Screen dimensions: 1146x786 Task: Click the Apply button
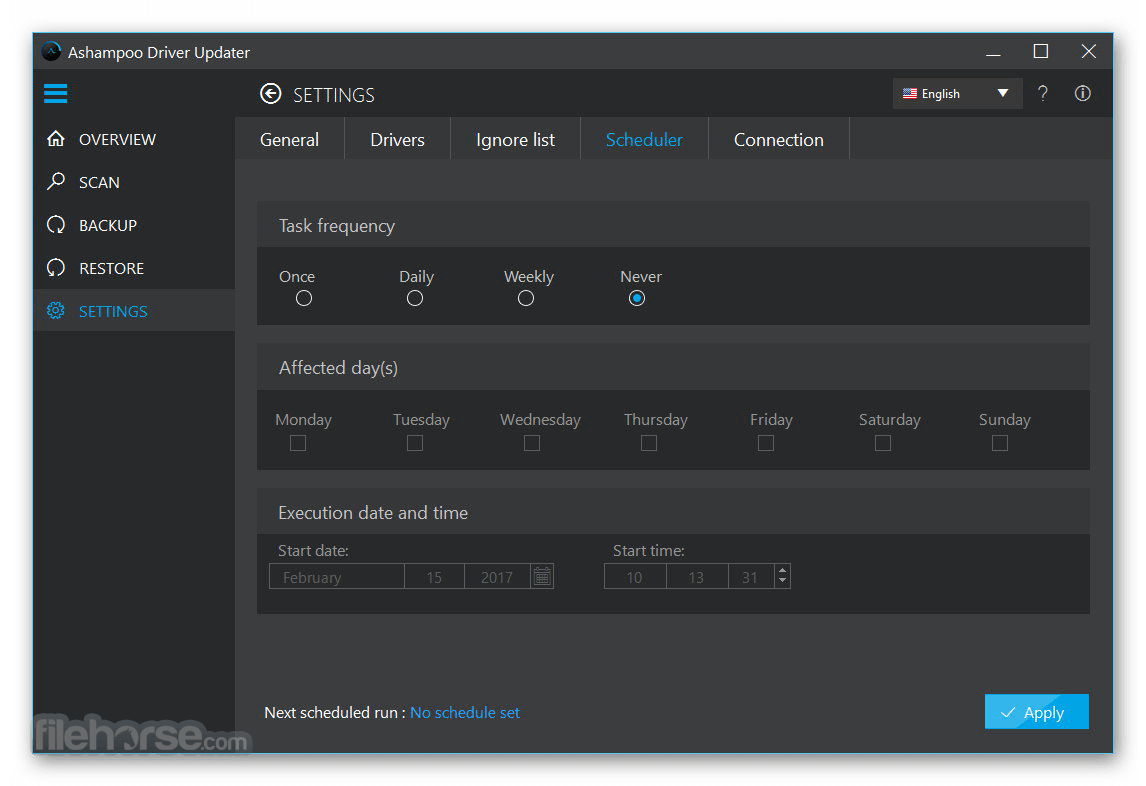(x=1036, y=711)
